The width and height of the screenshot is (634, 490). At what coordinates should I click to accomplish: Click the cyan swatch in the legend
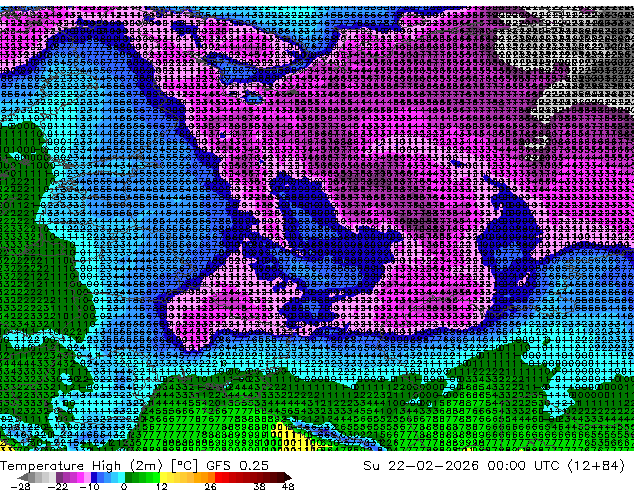click(x=121, y=477)
